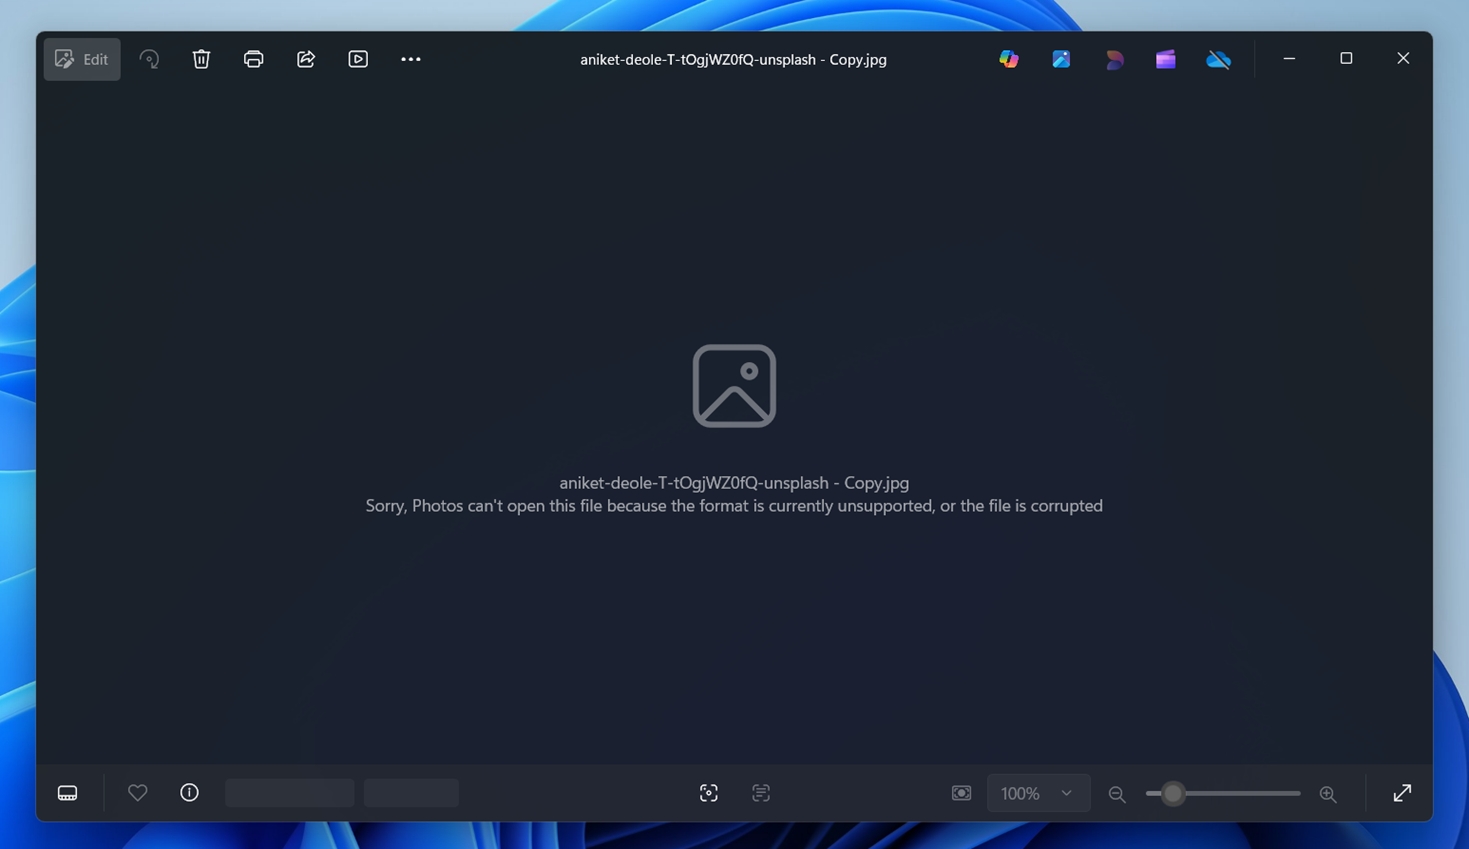Check OneDrive sync status icon
Viewport: 1469px width, 849px height.
click(1218, 59)
